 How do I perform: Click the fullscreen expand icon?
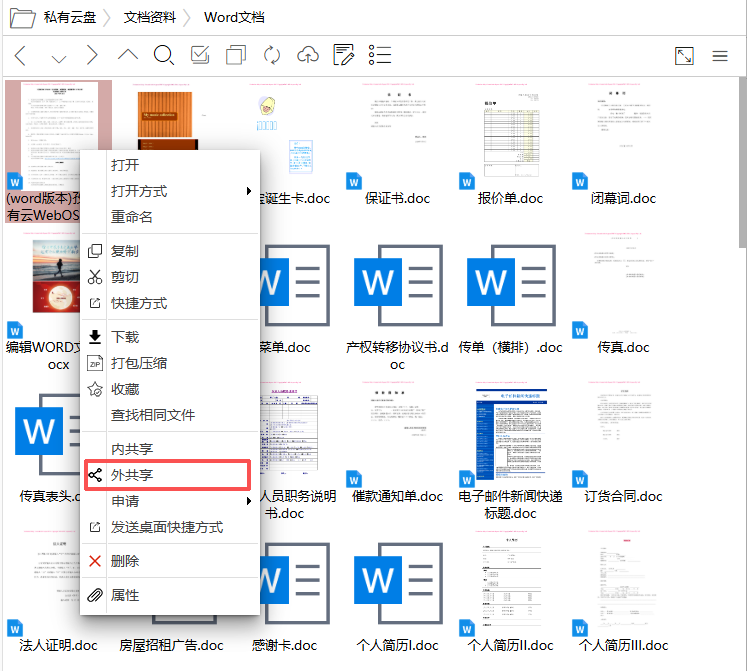pyautogui.click(x=684, y=56)
